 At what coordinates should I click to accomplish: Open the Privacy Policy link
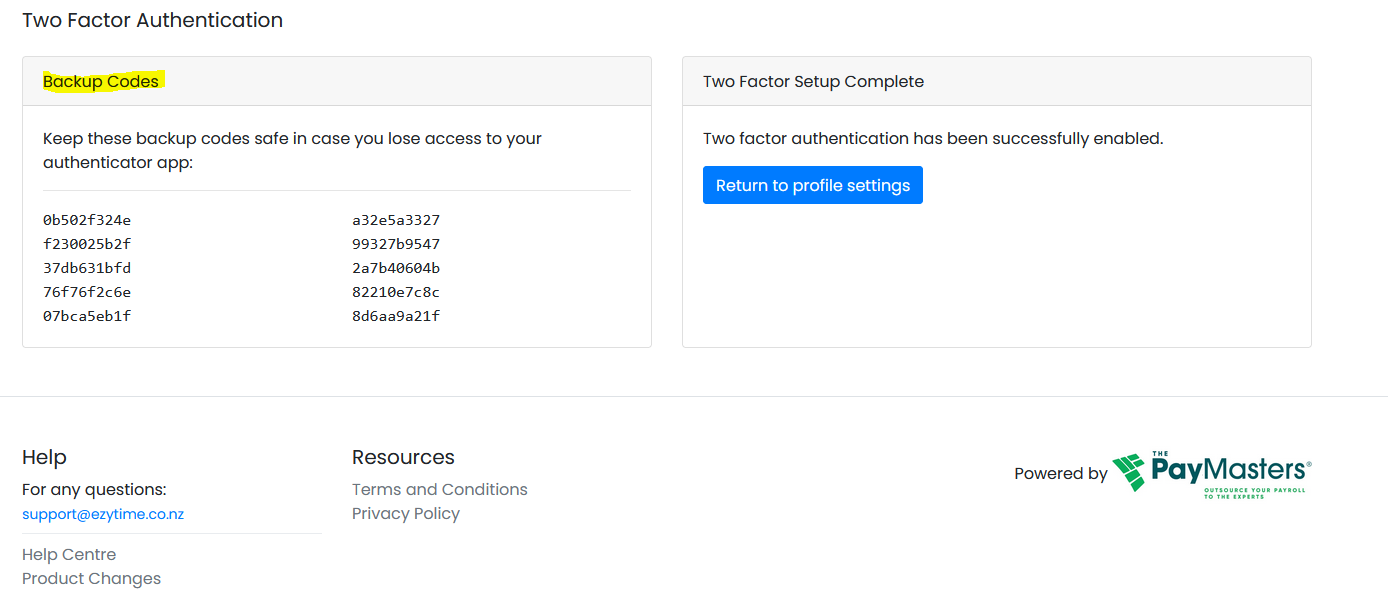pyautogui.click(x=405, y=513)
